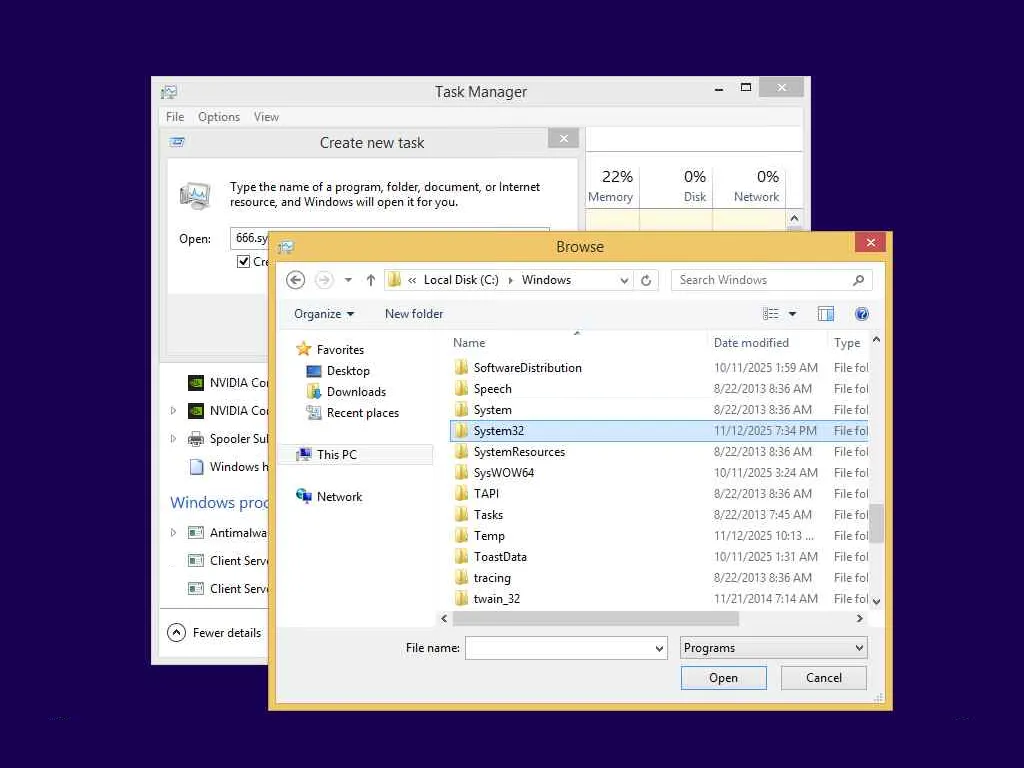
Task: Open the File menu in Task Manager
Action: (x=175, y=117)
